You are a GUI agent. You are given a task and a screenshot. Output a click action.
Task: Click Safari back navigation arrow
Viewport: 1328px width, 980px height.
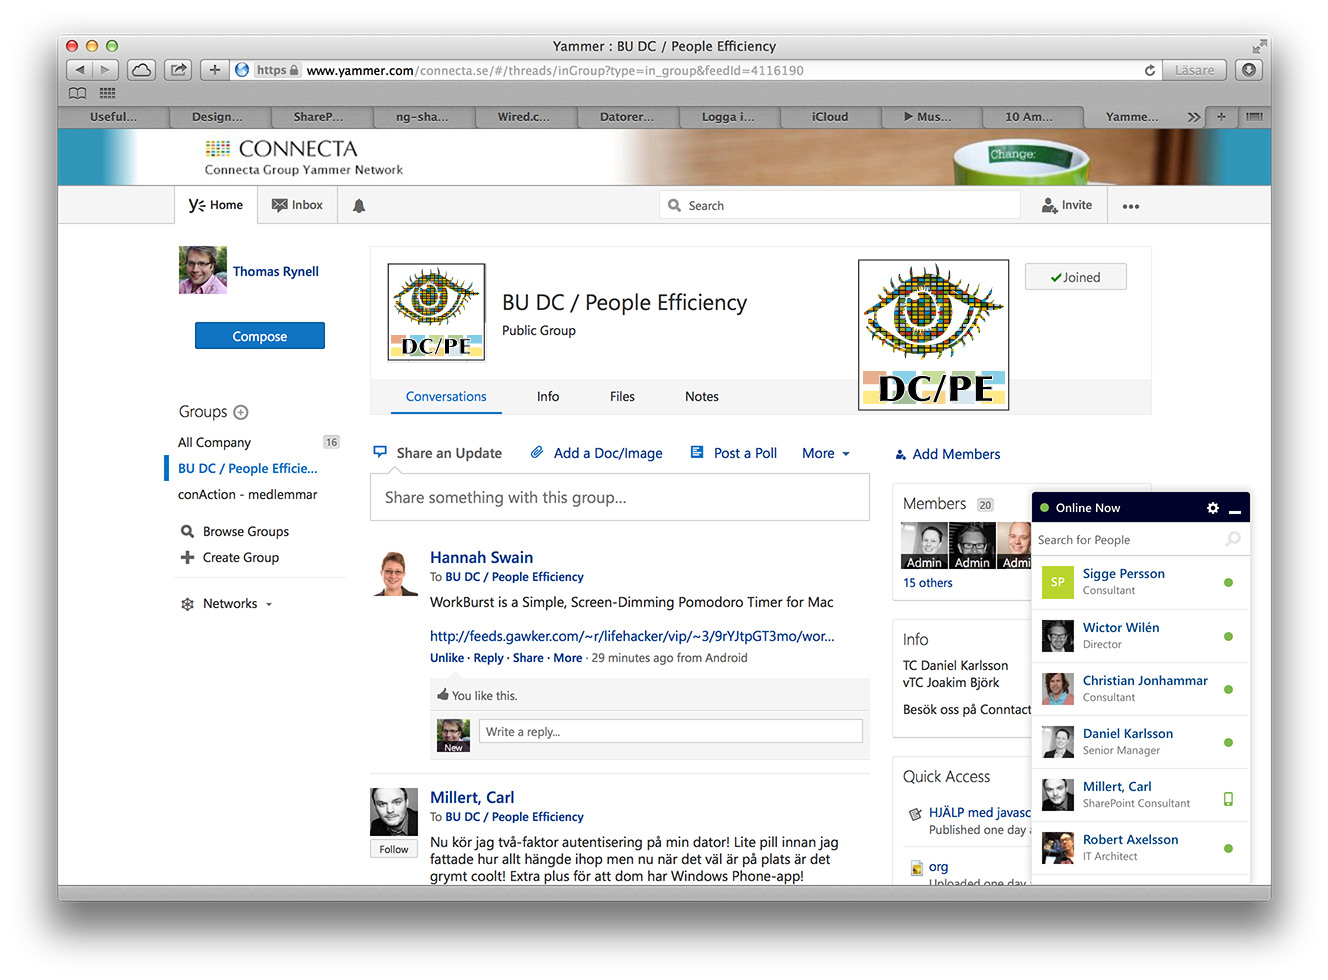tap(80, 70)
